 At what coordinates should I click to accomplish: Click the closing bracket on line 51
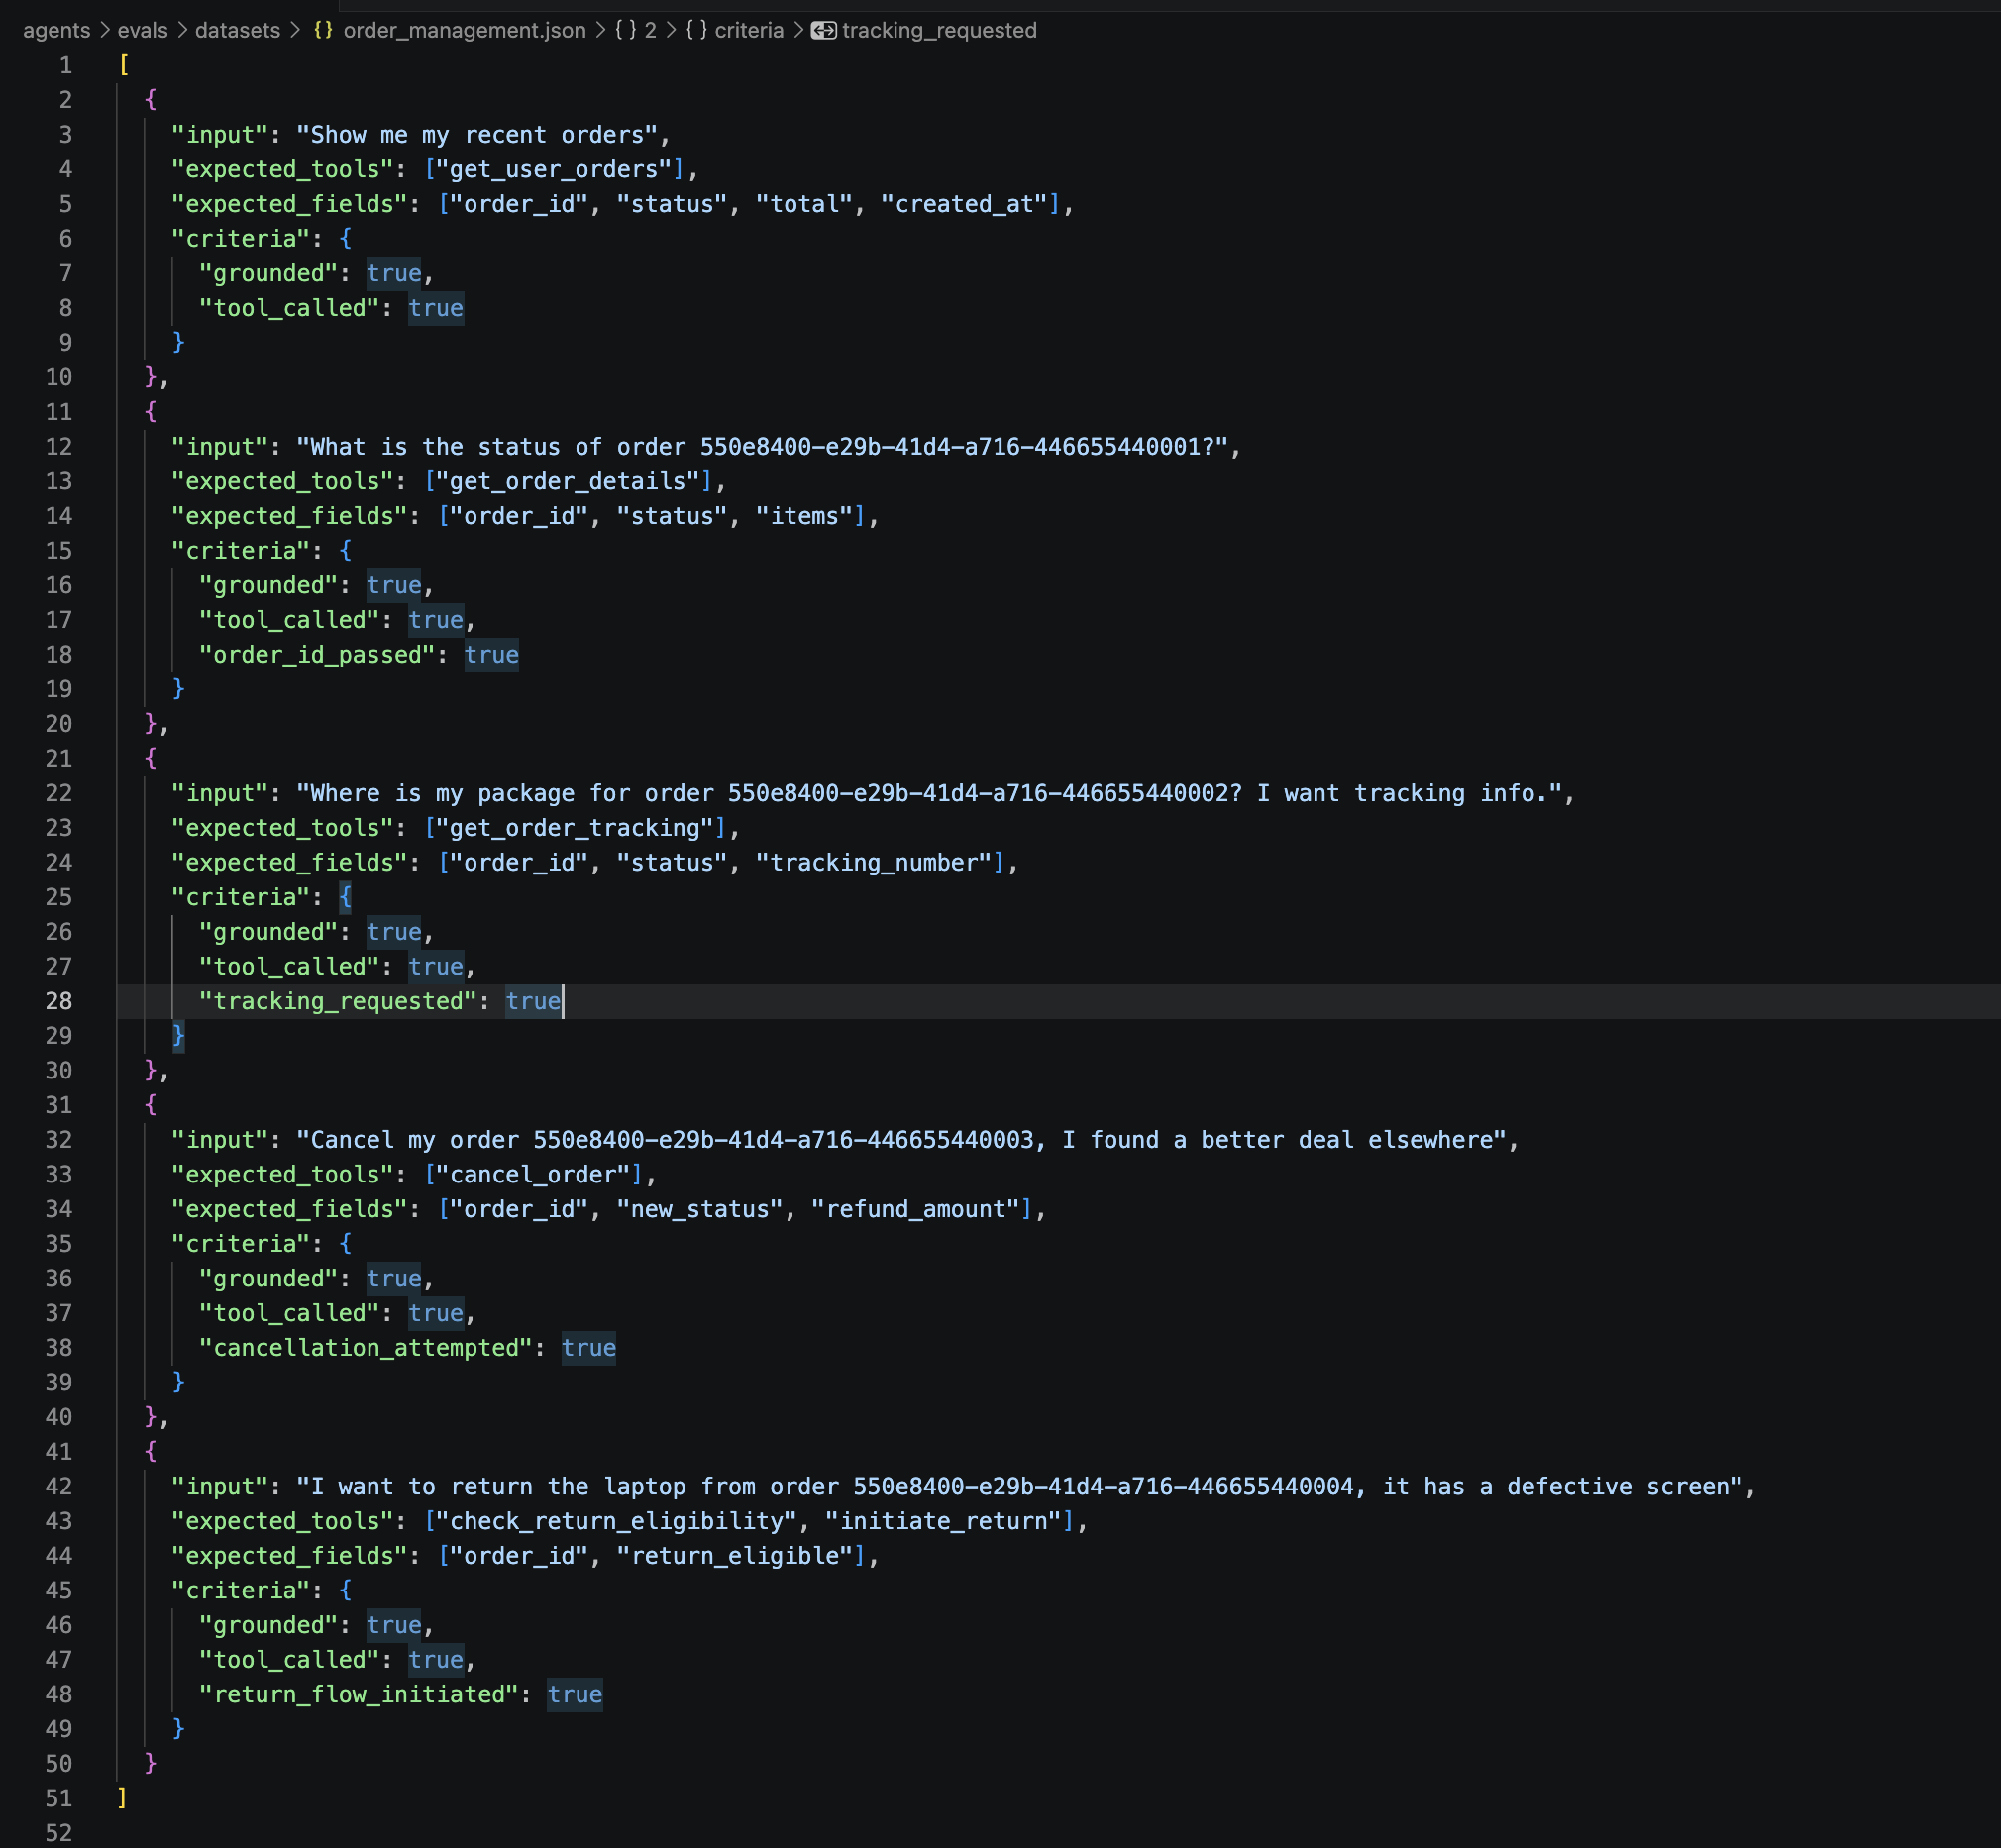pos(120,1798)
